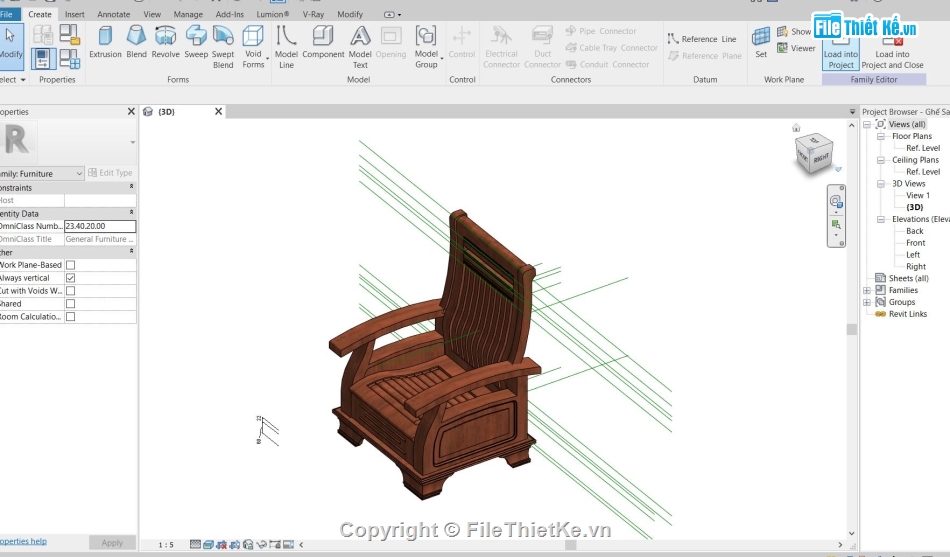Viewport: 950px width, 557px height.
Task: Close the Properties palette
Action: pyautogui.click(x=131, y=112)
